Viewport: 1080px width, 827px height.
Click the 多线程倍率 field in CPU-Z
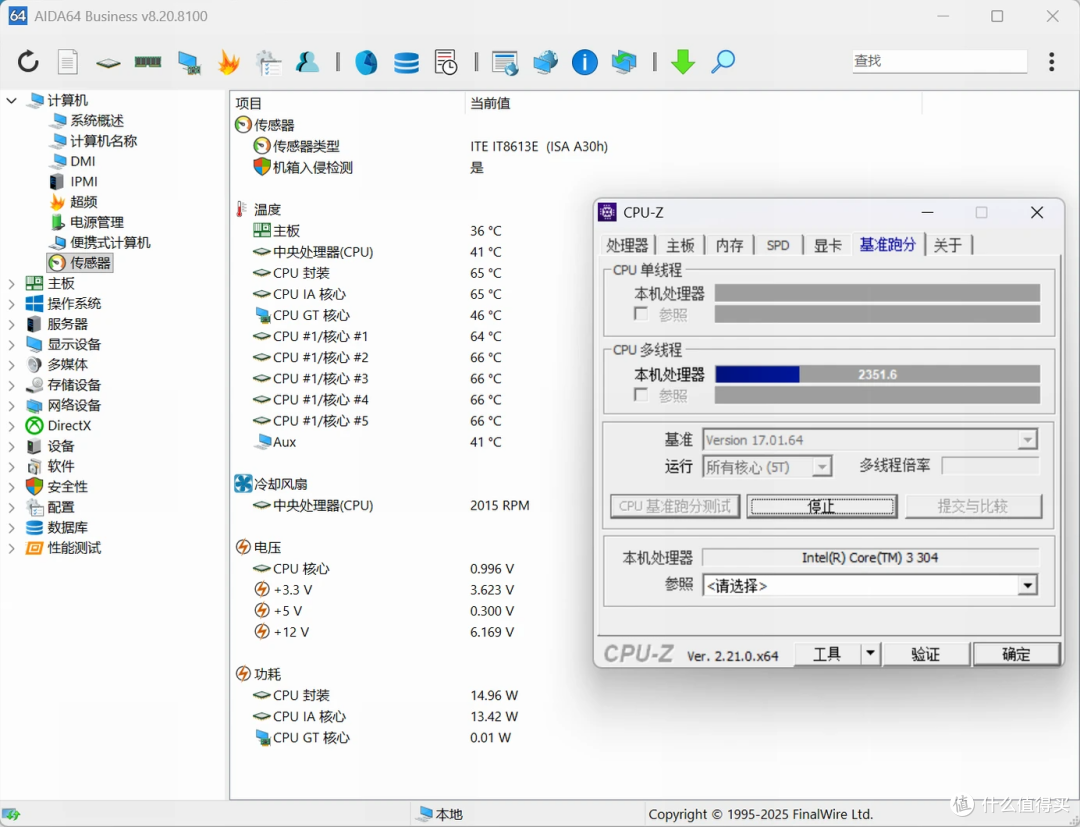tap(990, 466)
